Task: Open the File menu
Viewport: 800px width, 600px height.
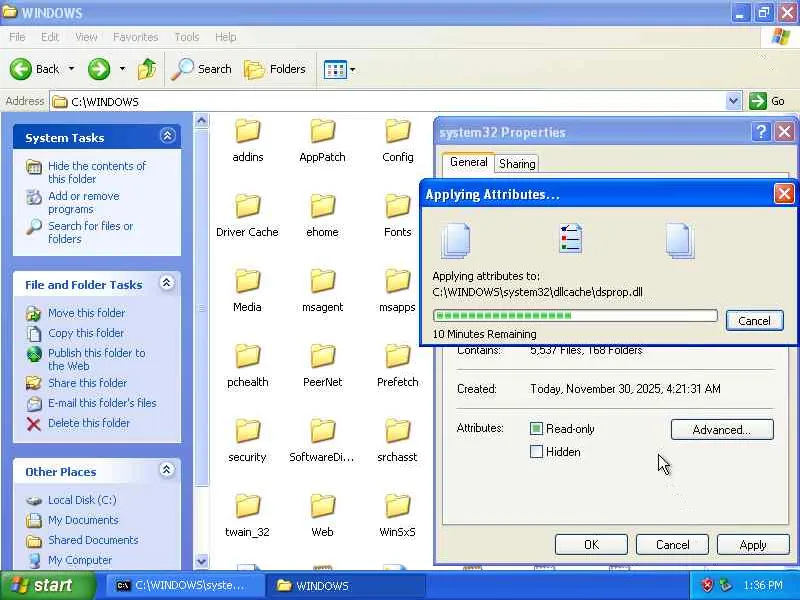Action: pos(17,37)
